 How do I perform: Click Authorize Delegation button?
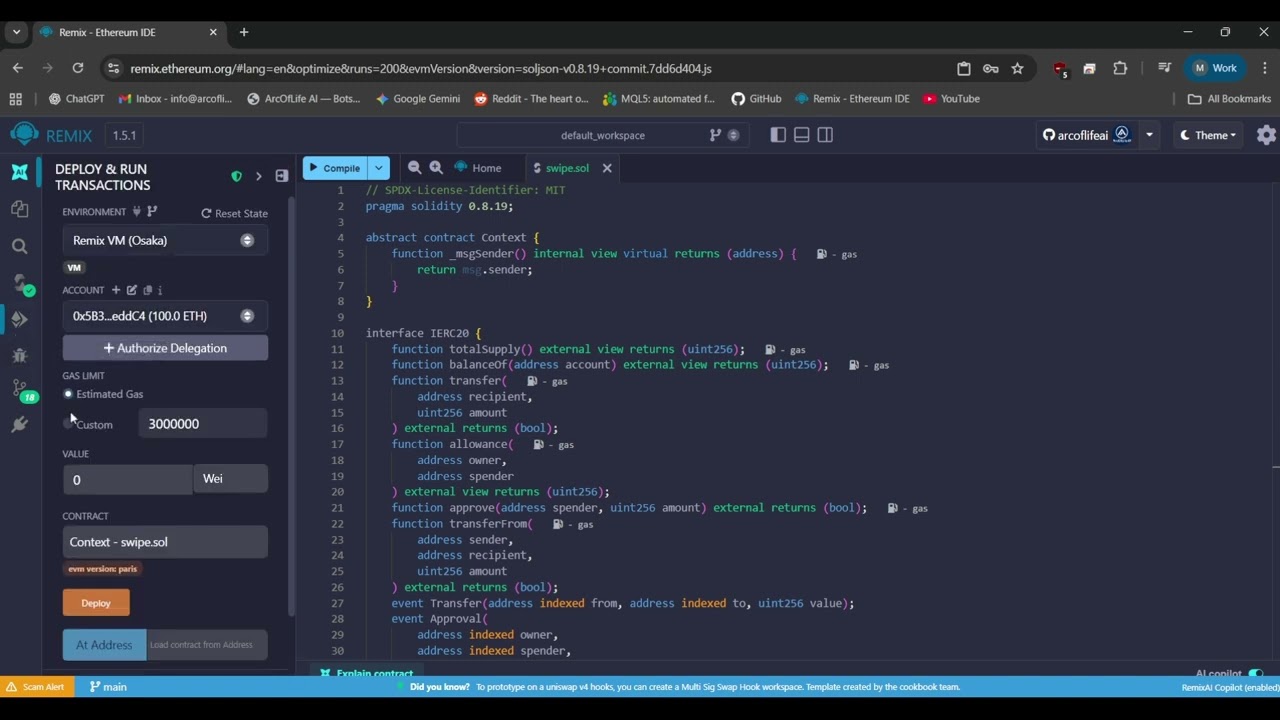(165, 348)
